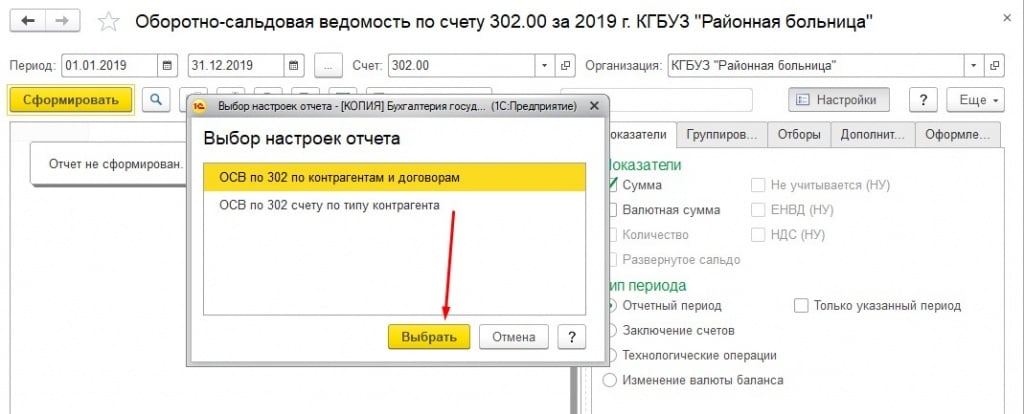Toggle the Только указанный период checkbox
Viewport: 1024px width, 414px height.
(x=800, y=305)
